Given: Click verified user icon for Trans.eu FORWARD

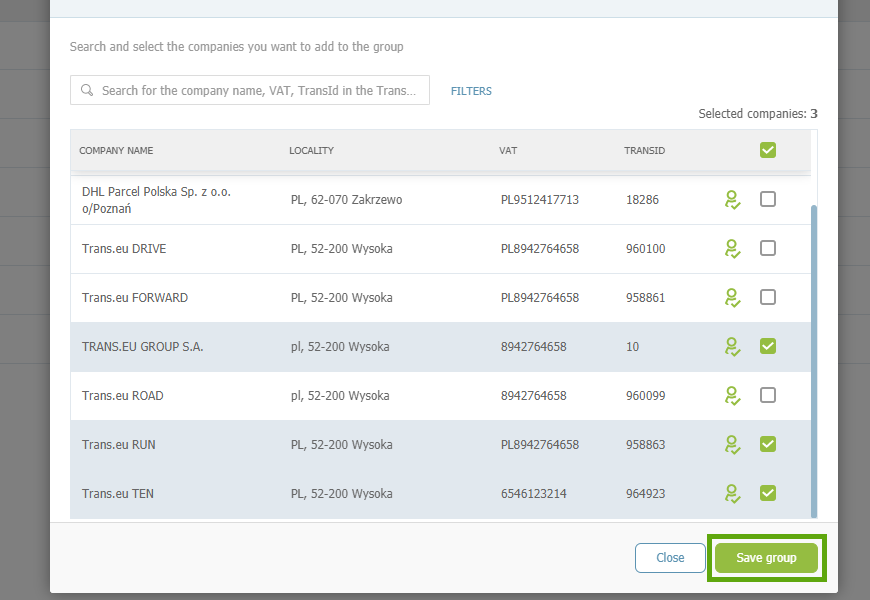Looking at the screenshot, I should 732,298.
